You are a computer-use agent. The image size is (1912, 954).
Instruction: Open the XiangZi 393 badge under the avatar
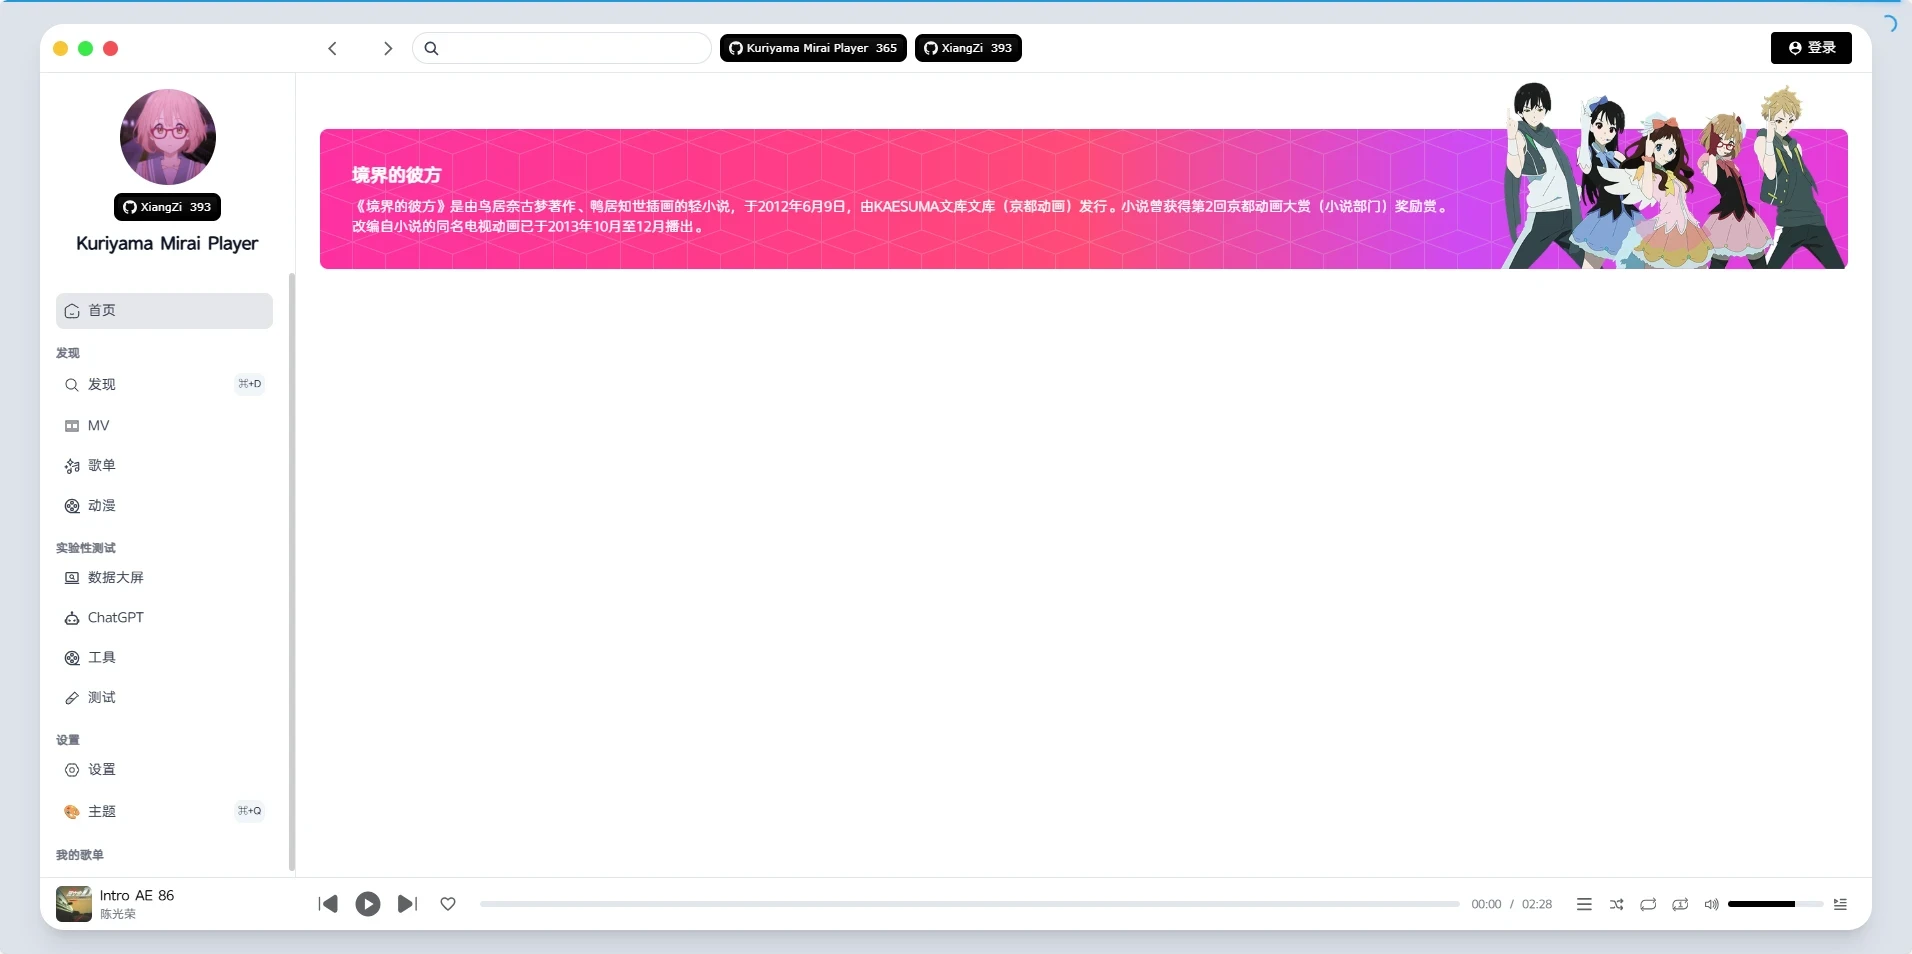[167, 207]
